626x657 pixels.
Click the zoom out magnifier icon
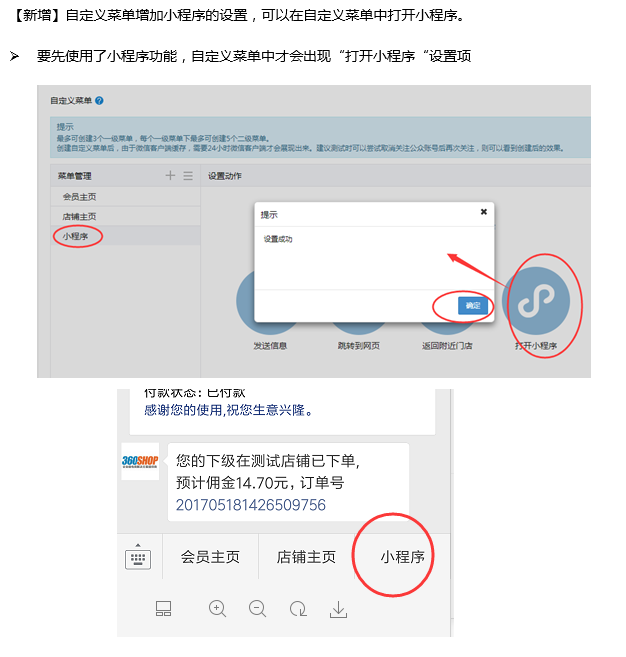[257, 609]
